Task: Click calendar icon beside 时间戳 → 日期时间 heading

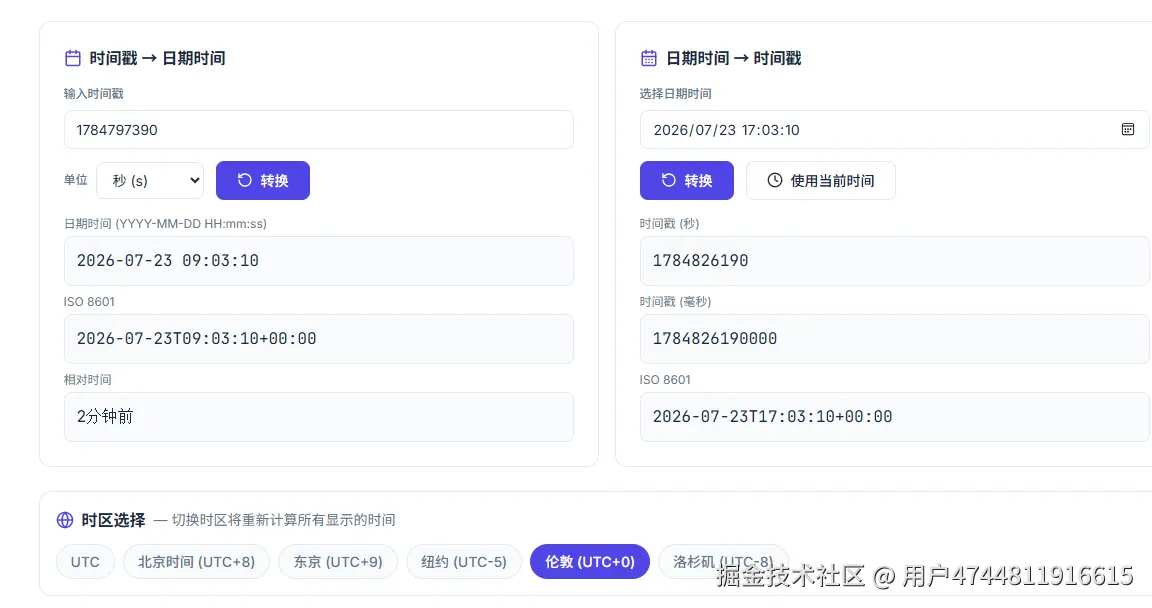Action: click(x=73, y=58)
